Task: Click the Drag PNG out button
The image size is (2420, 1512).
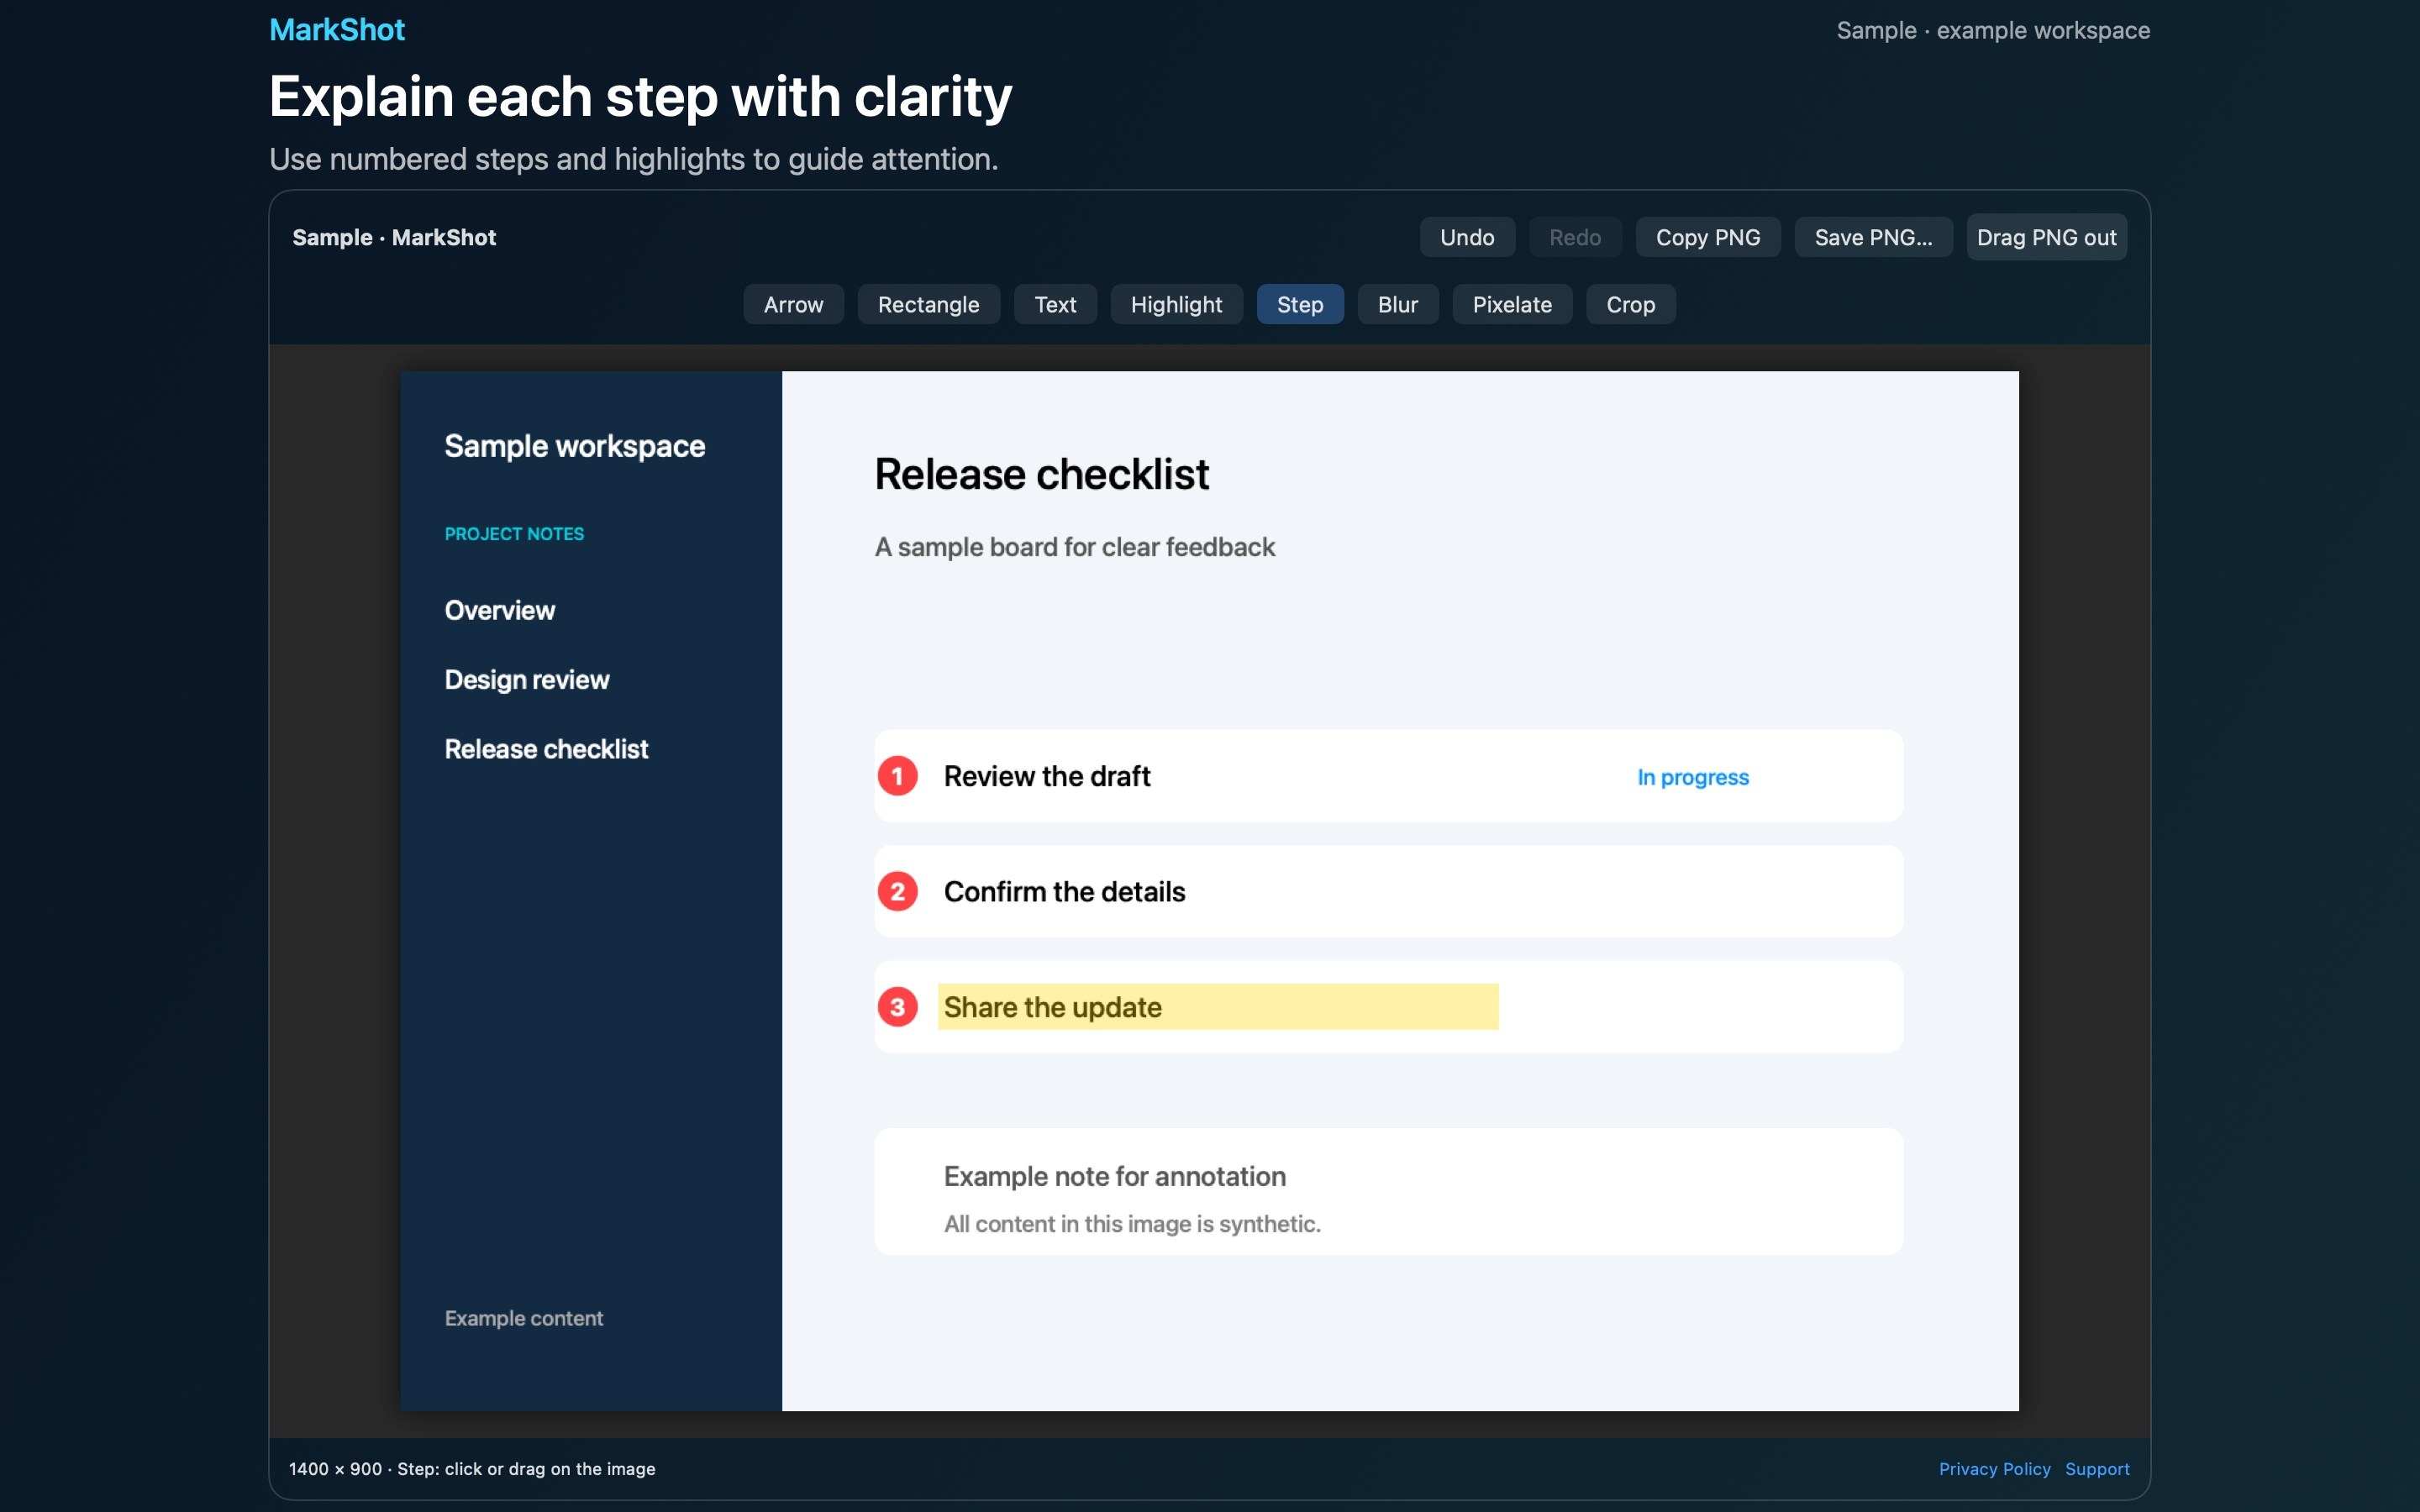Action: [2046, 237]
